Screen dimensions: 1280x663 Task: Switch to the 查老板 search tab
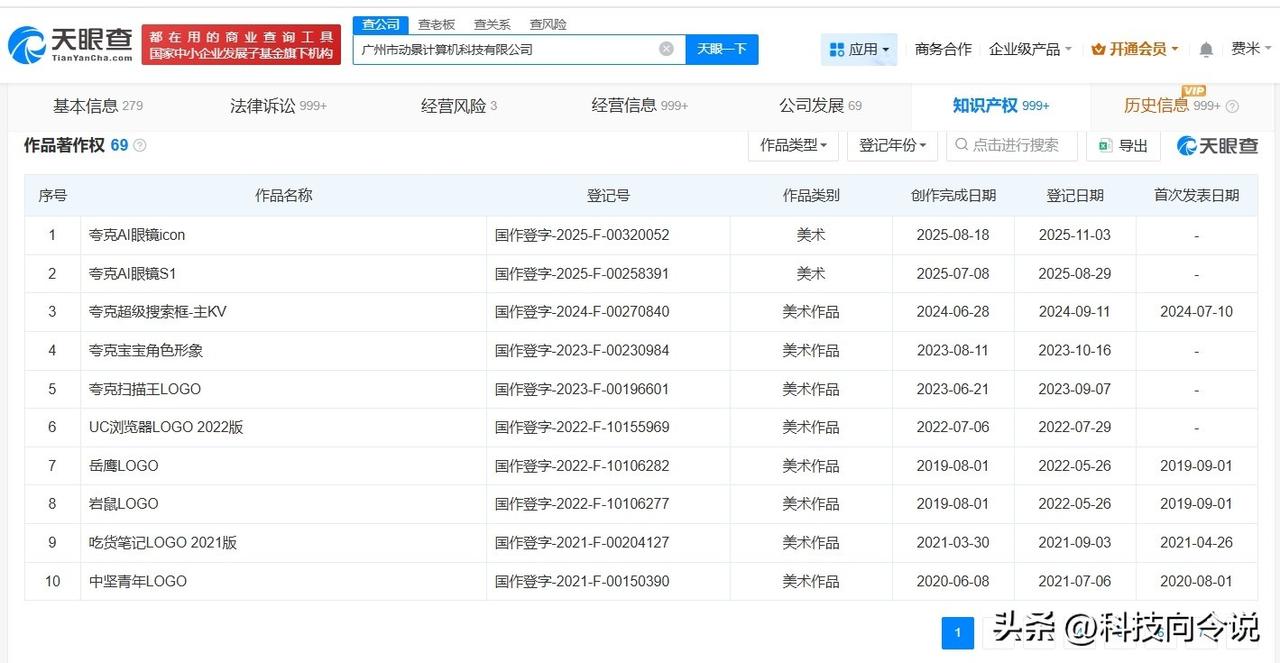click(436, 24)
